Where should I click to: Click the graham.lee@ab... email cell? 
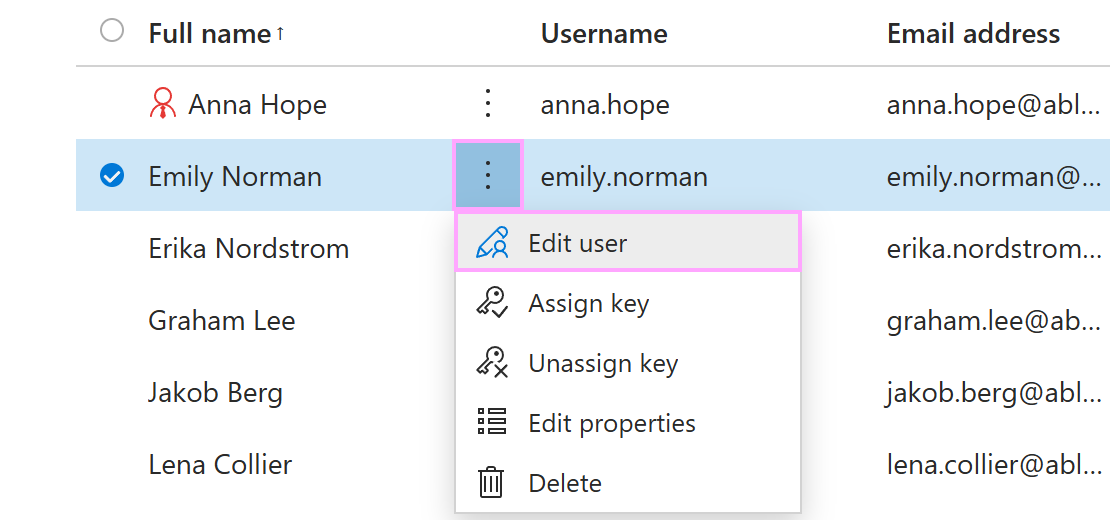pyautogui.click(x=994, y=321)
